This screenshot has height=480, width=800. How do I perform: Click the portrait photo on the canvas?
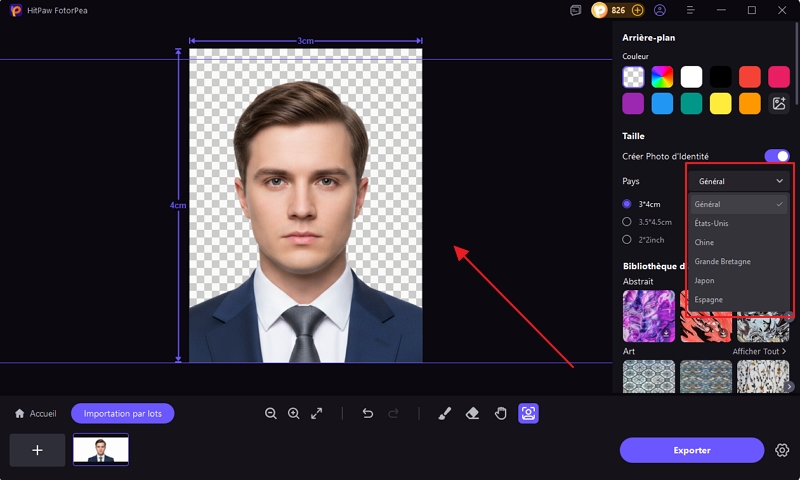click(306, 205)
